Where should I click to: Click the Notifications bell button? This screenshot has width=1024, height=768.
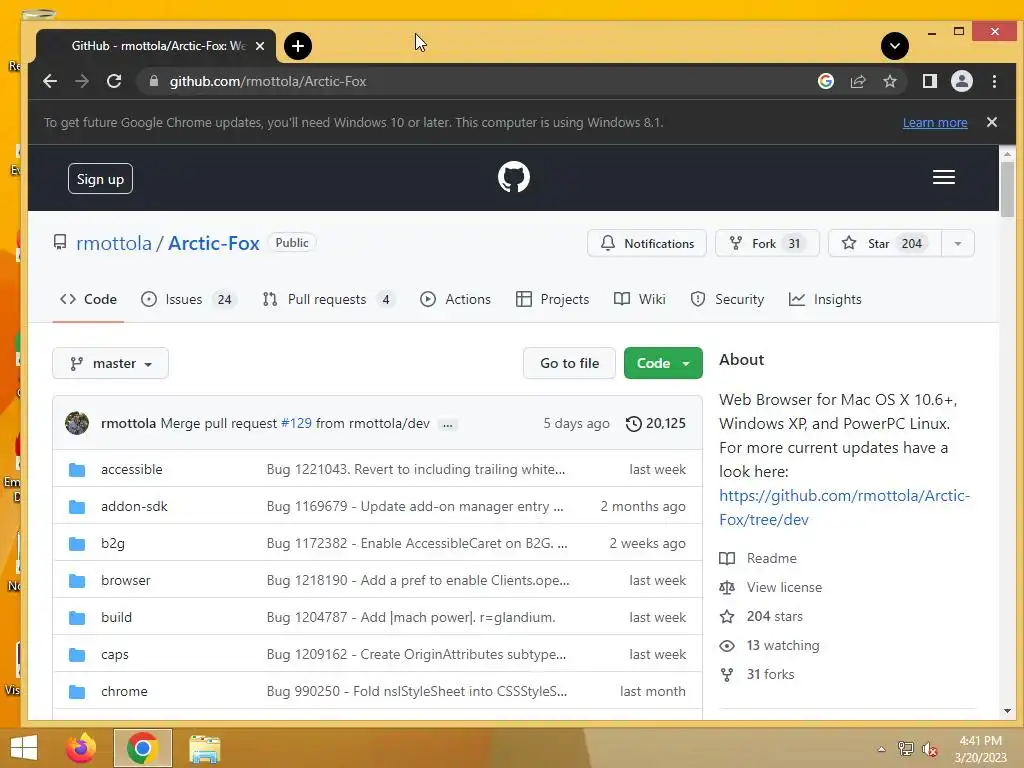coord(647,244)
